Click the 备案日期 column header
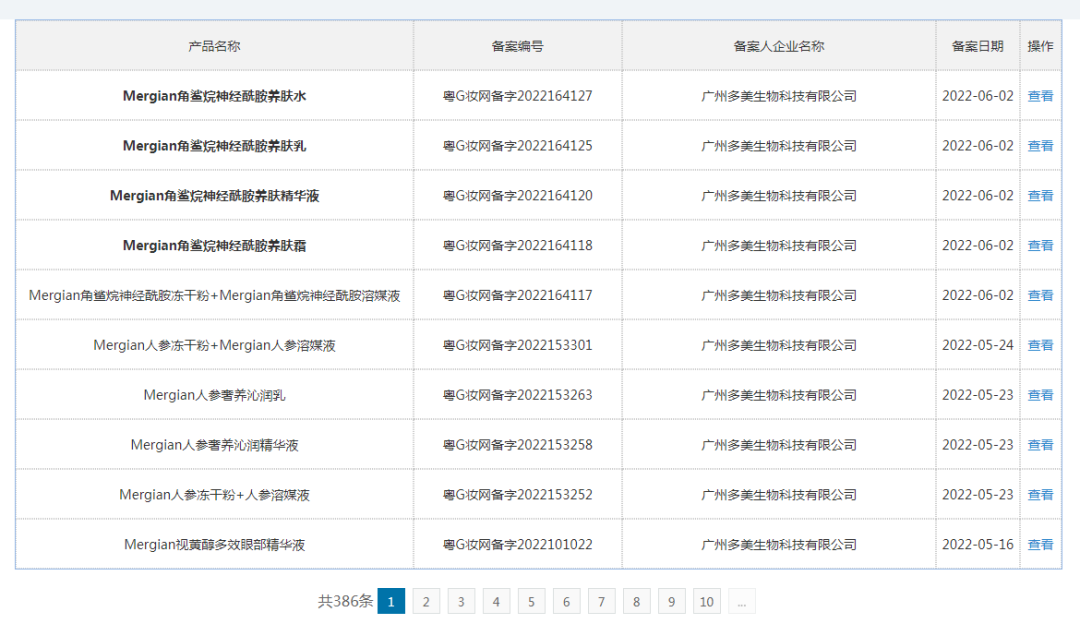1080x624 pixels. [977, 46]
